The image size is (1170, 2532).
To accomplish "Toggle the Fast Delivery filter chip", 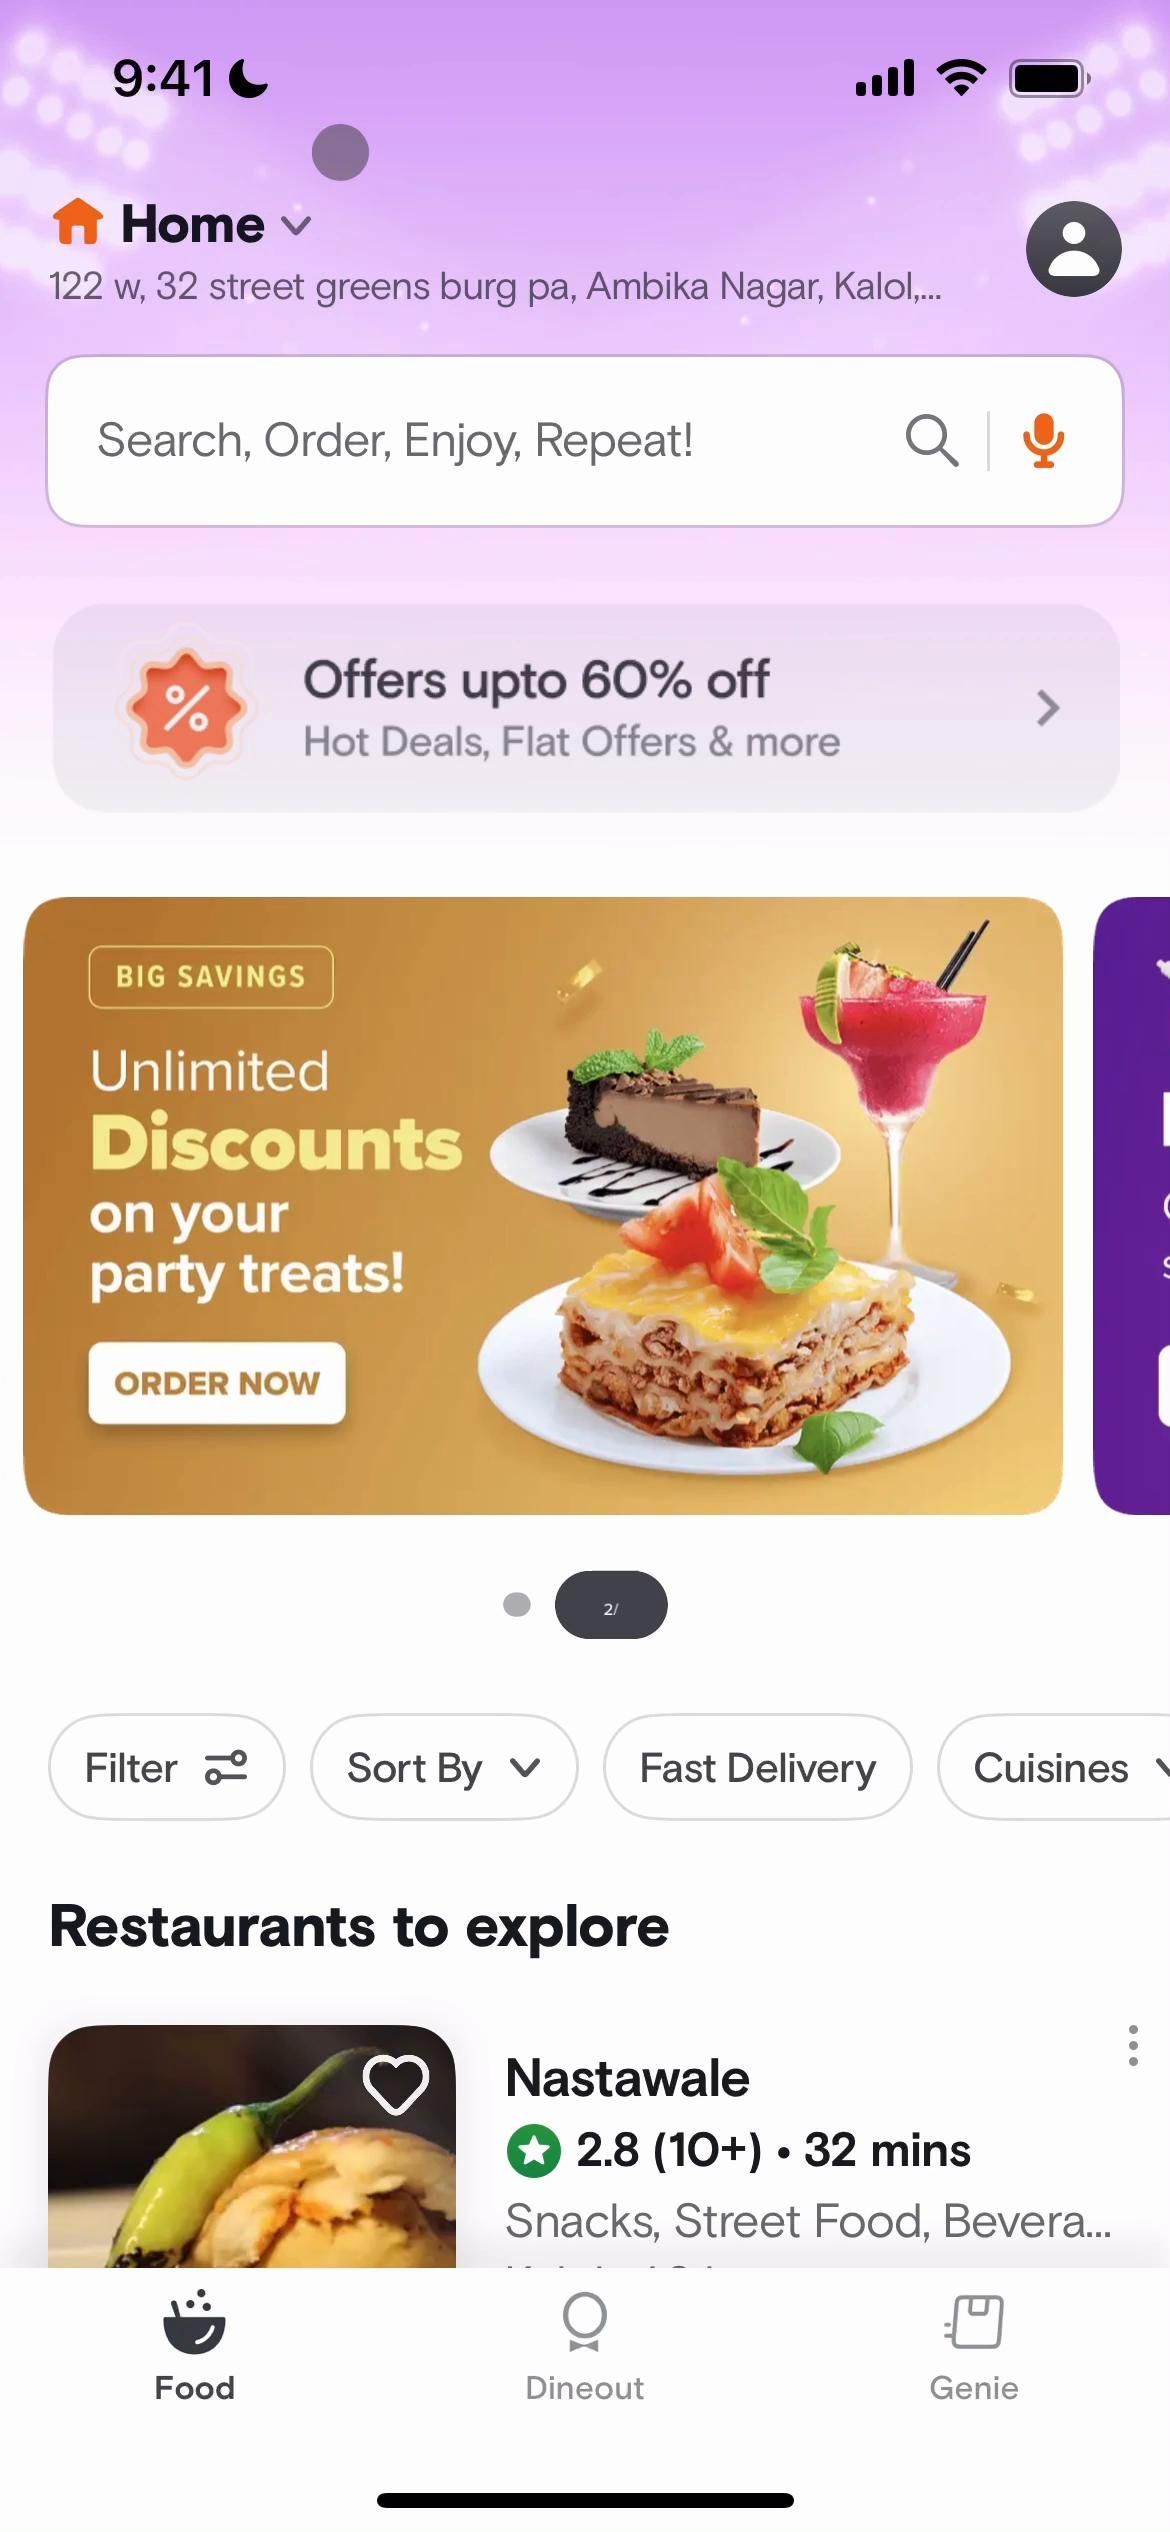I will (x=757, y=1767).
